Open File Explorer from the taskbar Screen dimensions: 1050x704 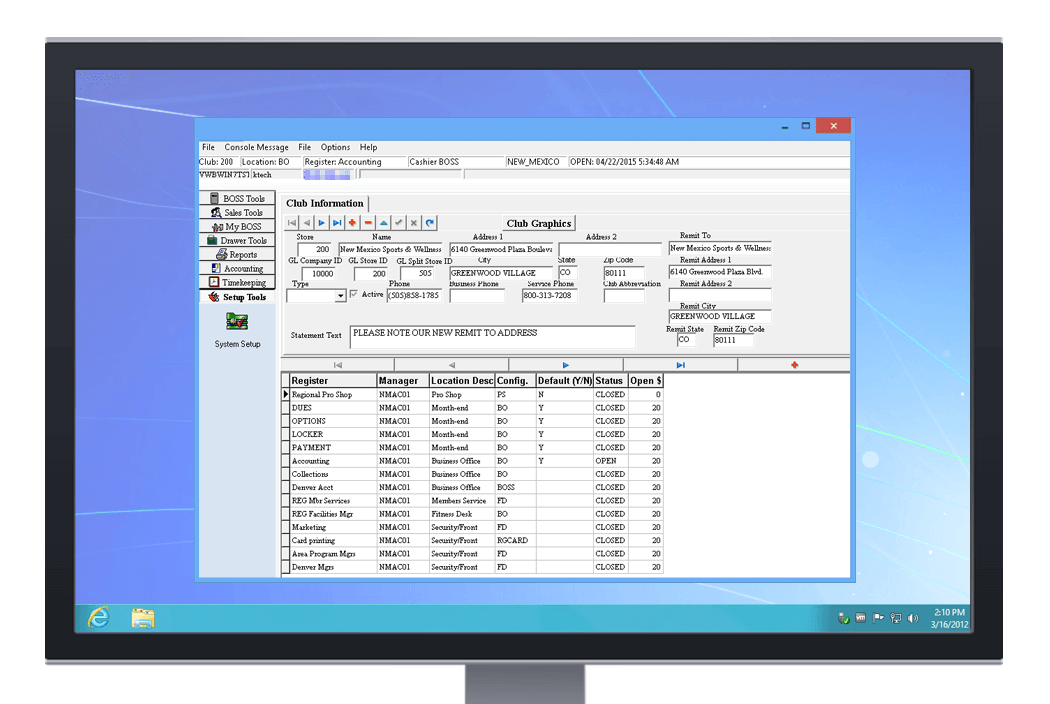tap(143, 618)
